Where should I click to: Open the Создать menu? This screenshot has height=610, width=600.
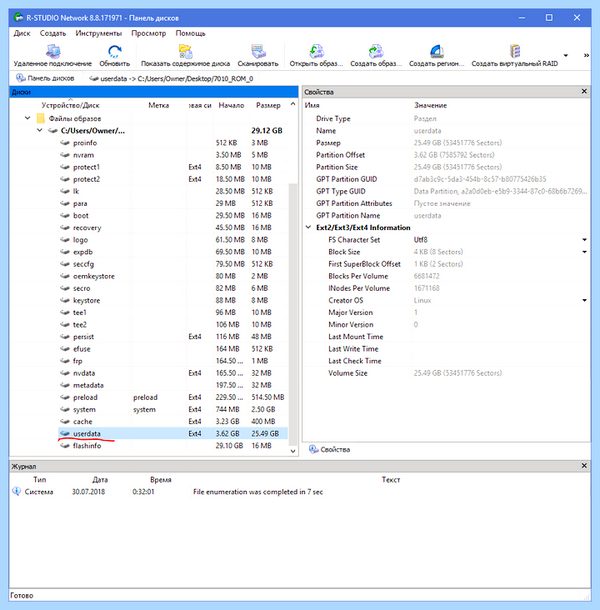click(53, 33)
